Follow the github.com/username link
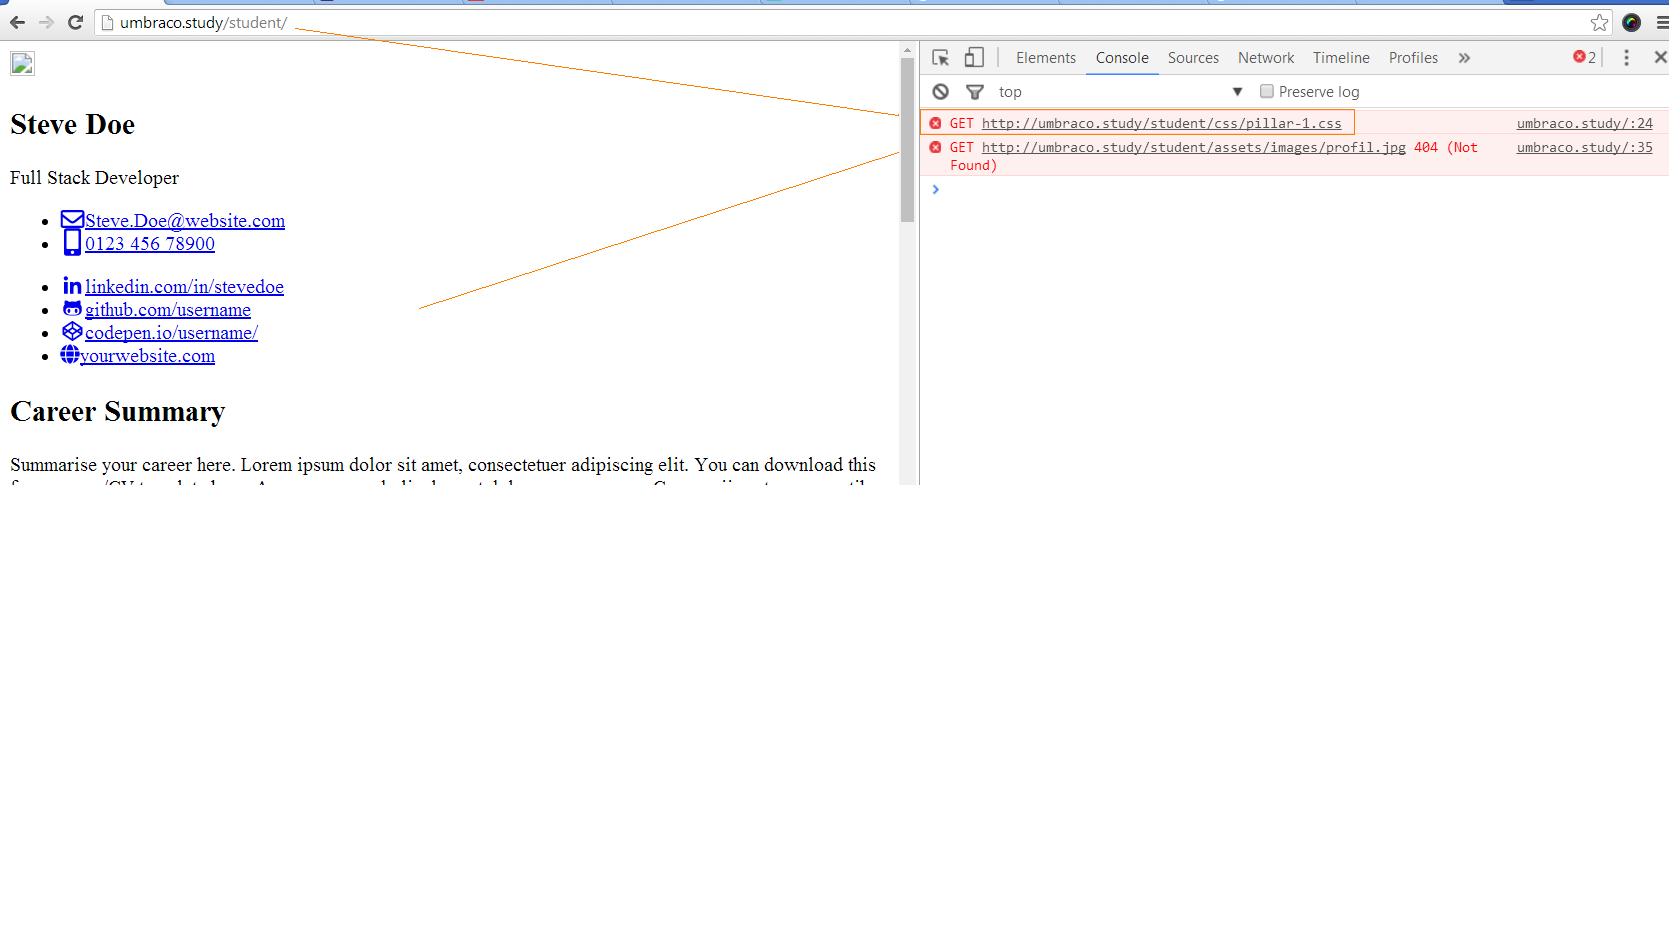Image resolution: width=1680 pixels, height=945 pixels. (x=167, y=310)
